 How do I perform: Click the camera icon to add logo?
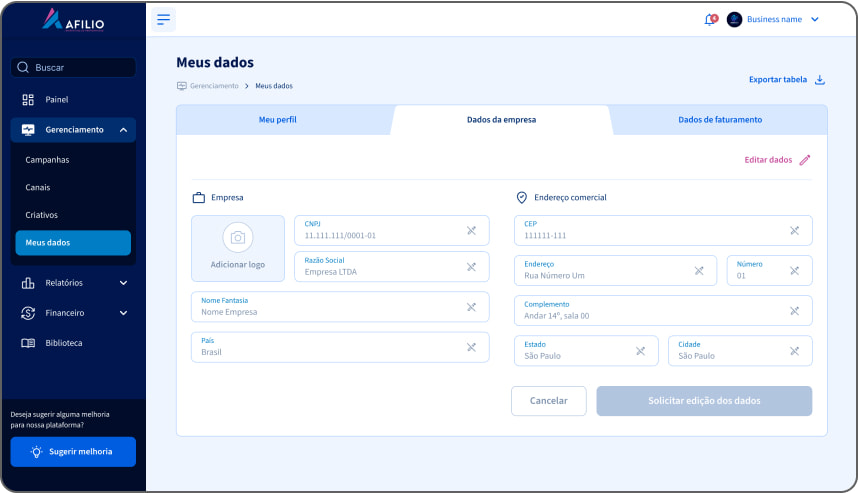[237, 237]
